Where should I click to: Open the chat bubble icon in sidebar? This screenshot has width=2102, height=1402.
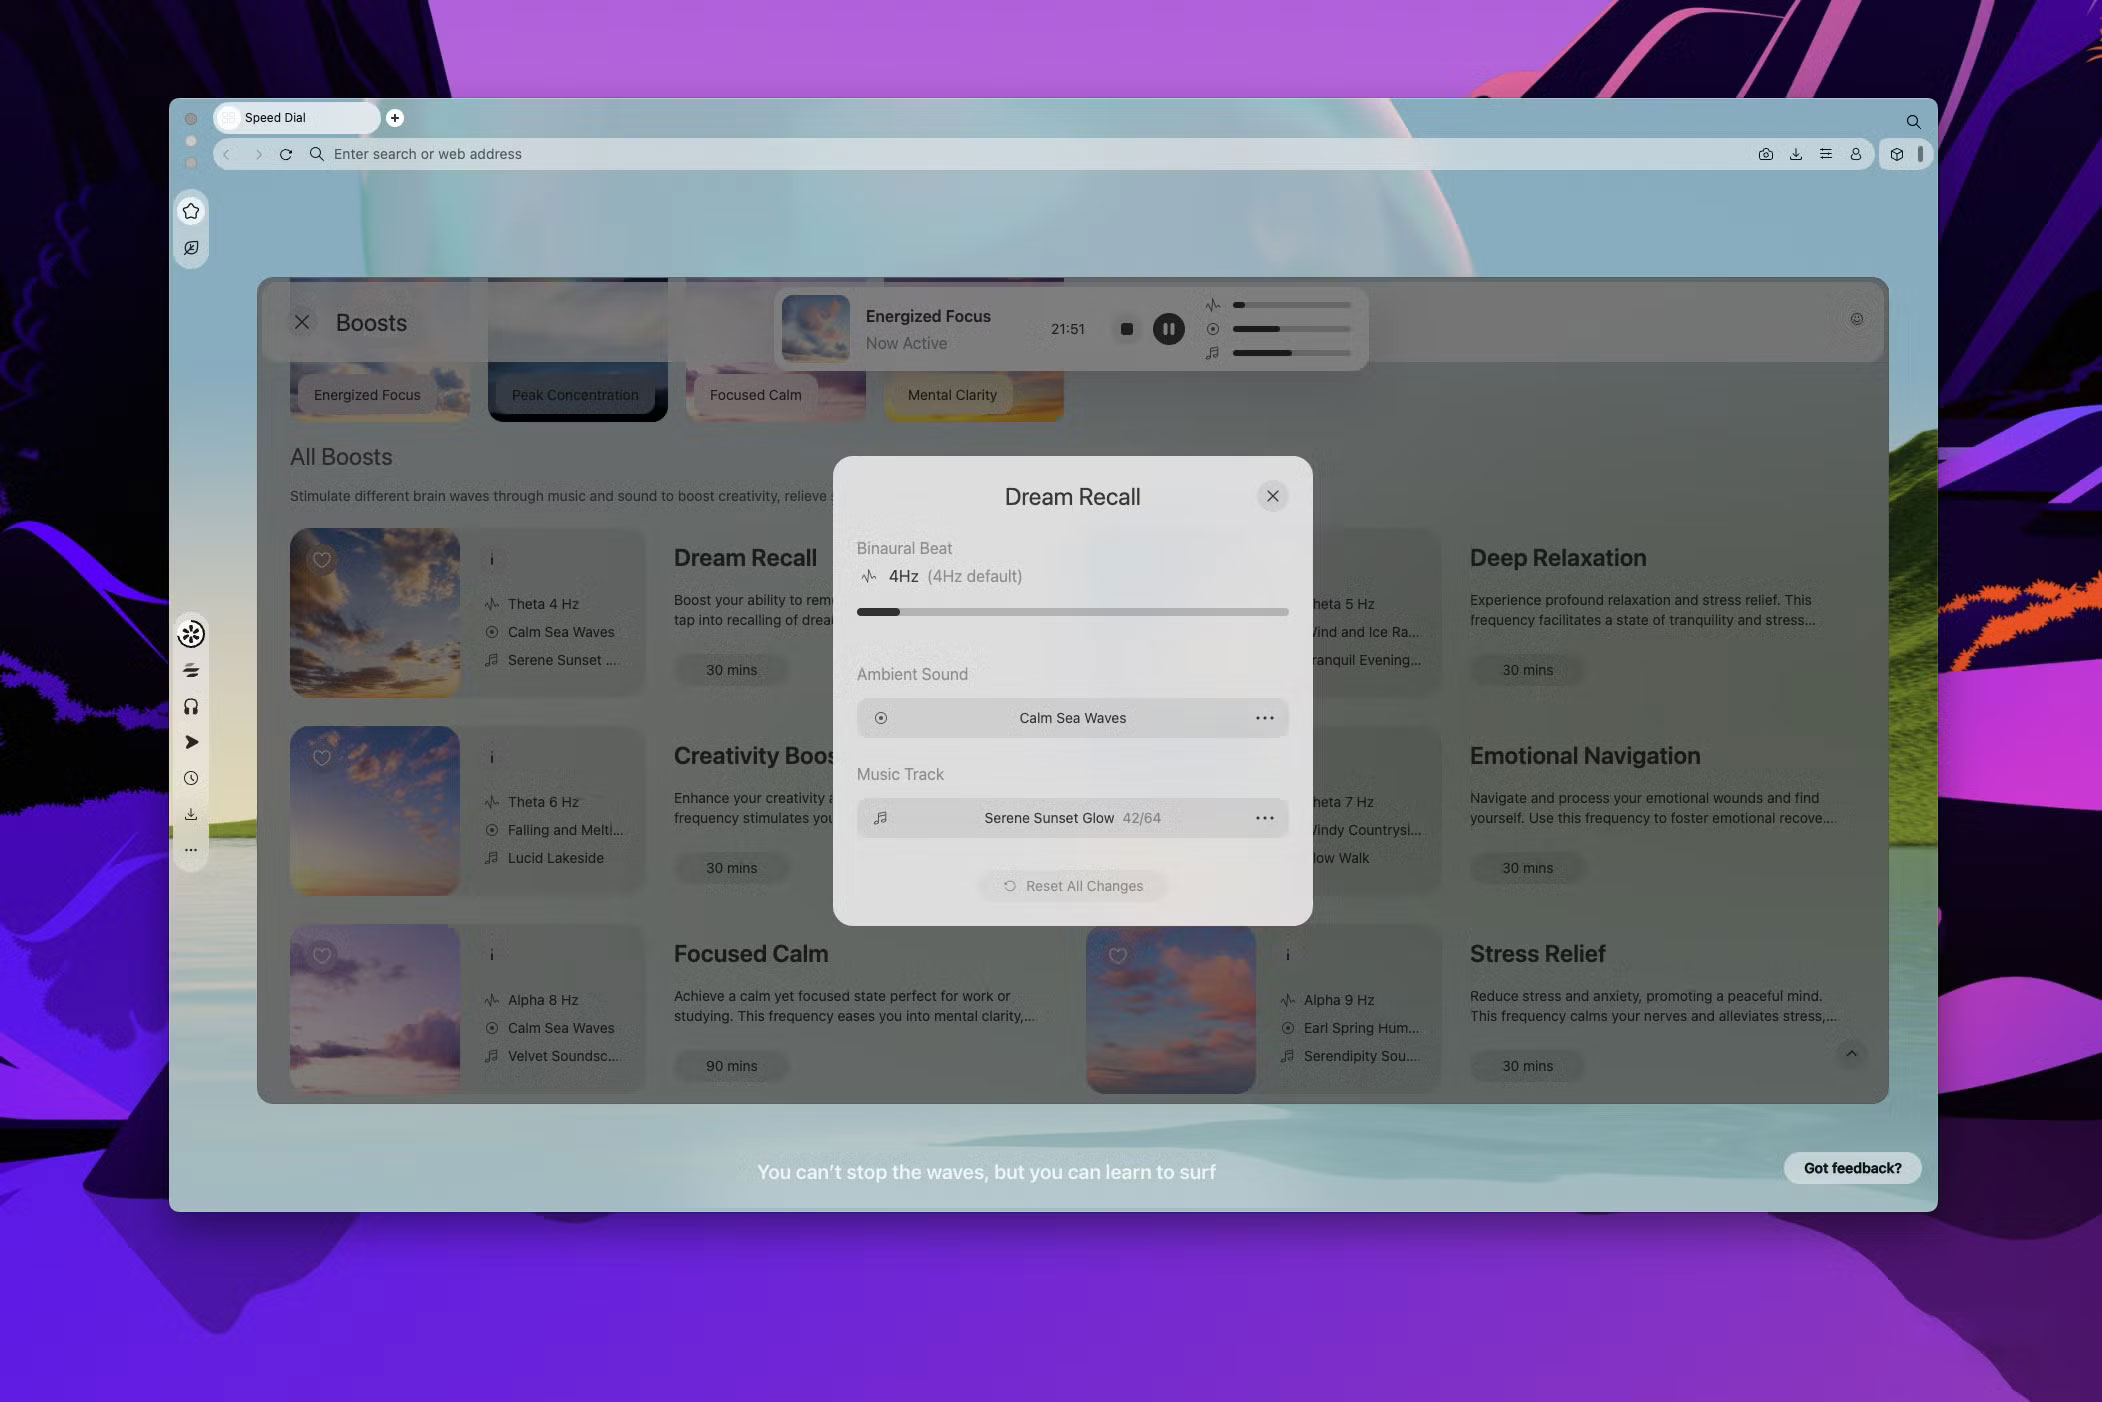point(191,248)
